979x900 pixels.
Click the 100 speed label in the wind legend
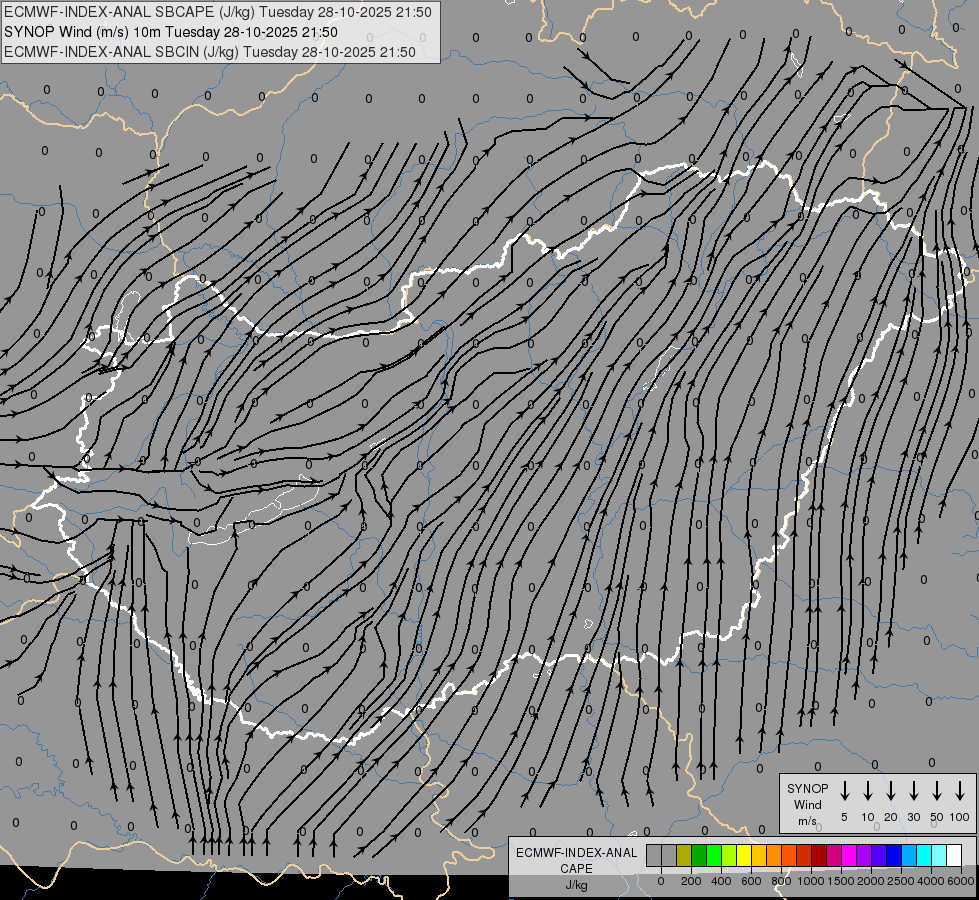pos(960,817)
